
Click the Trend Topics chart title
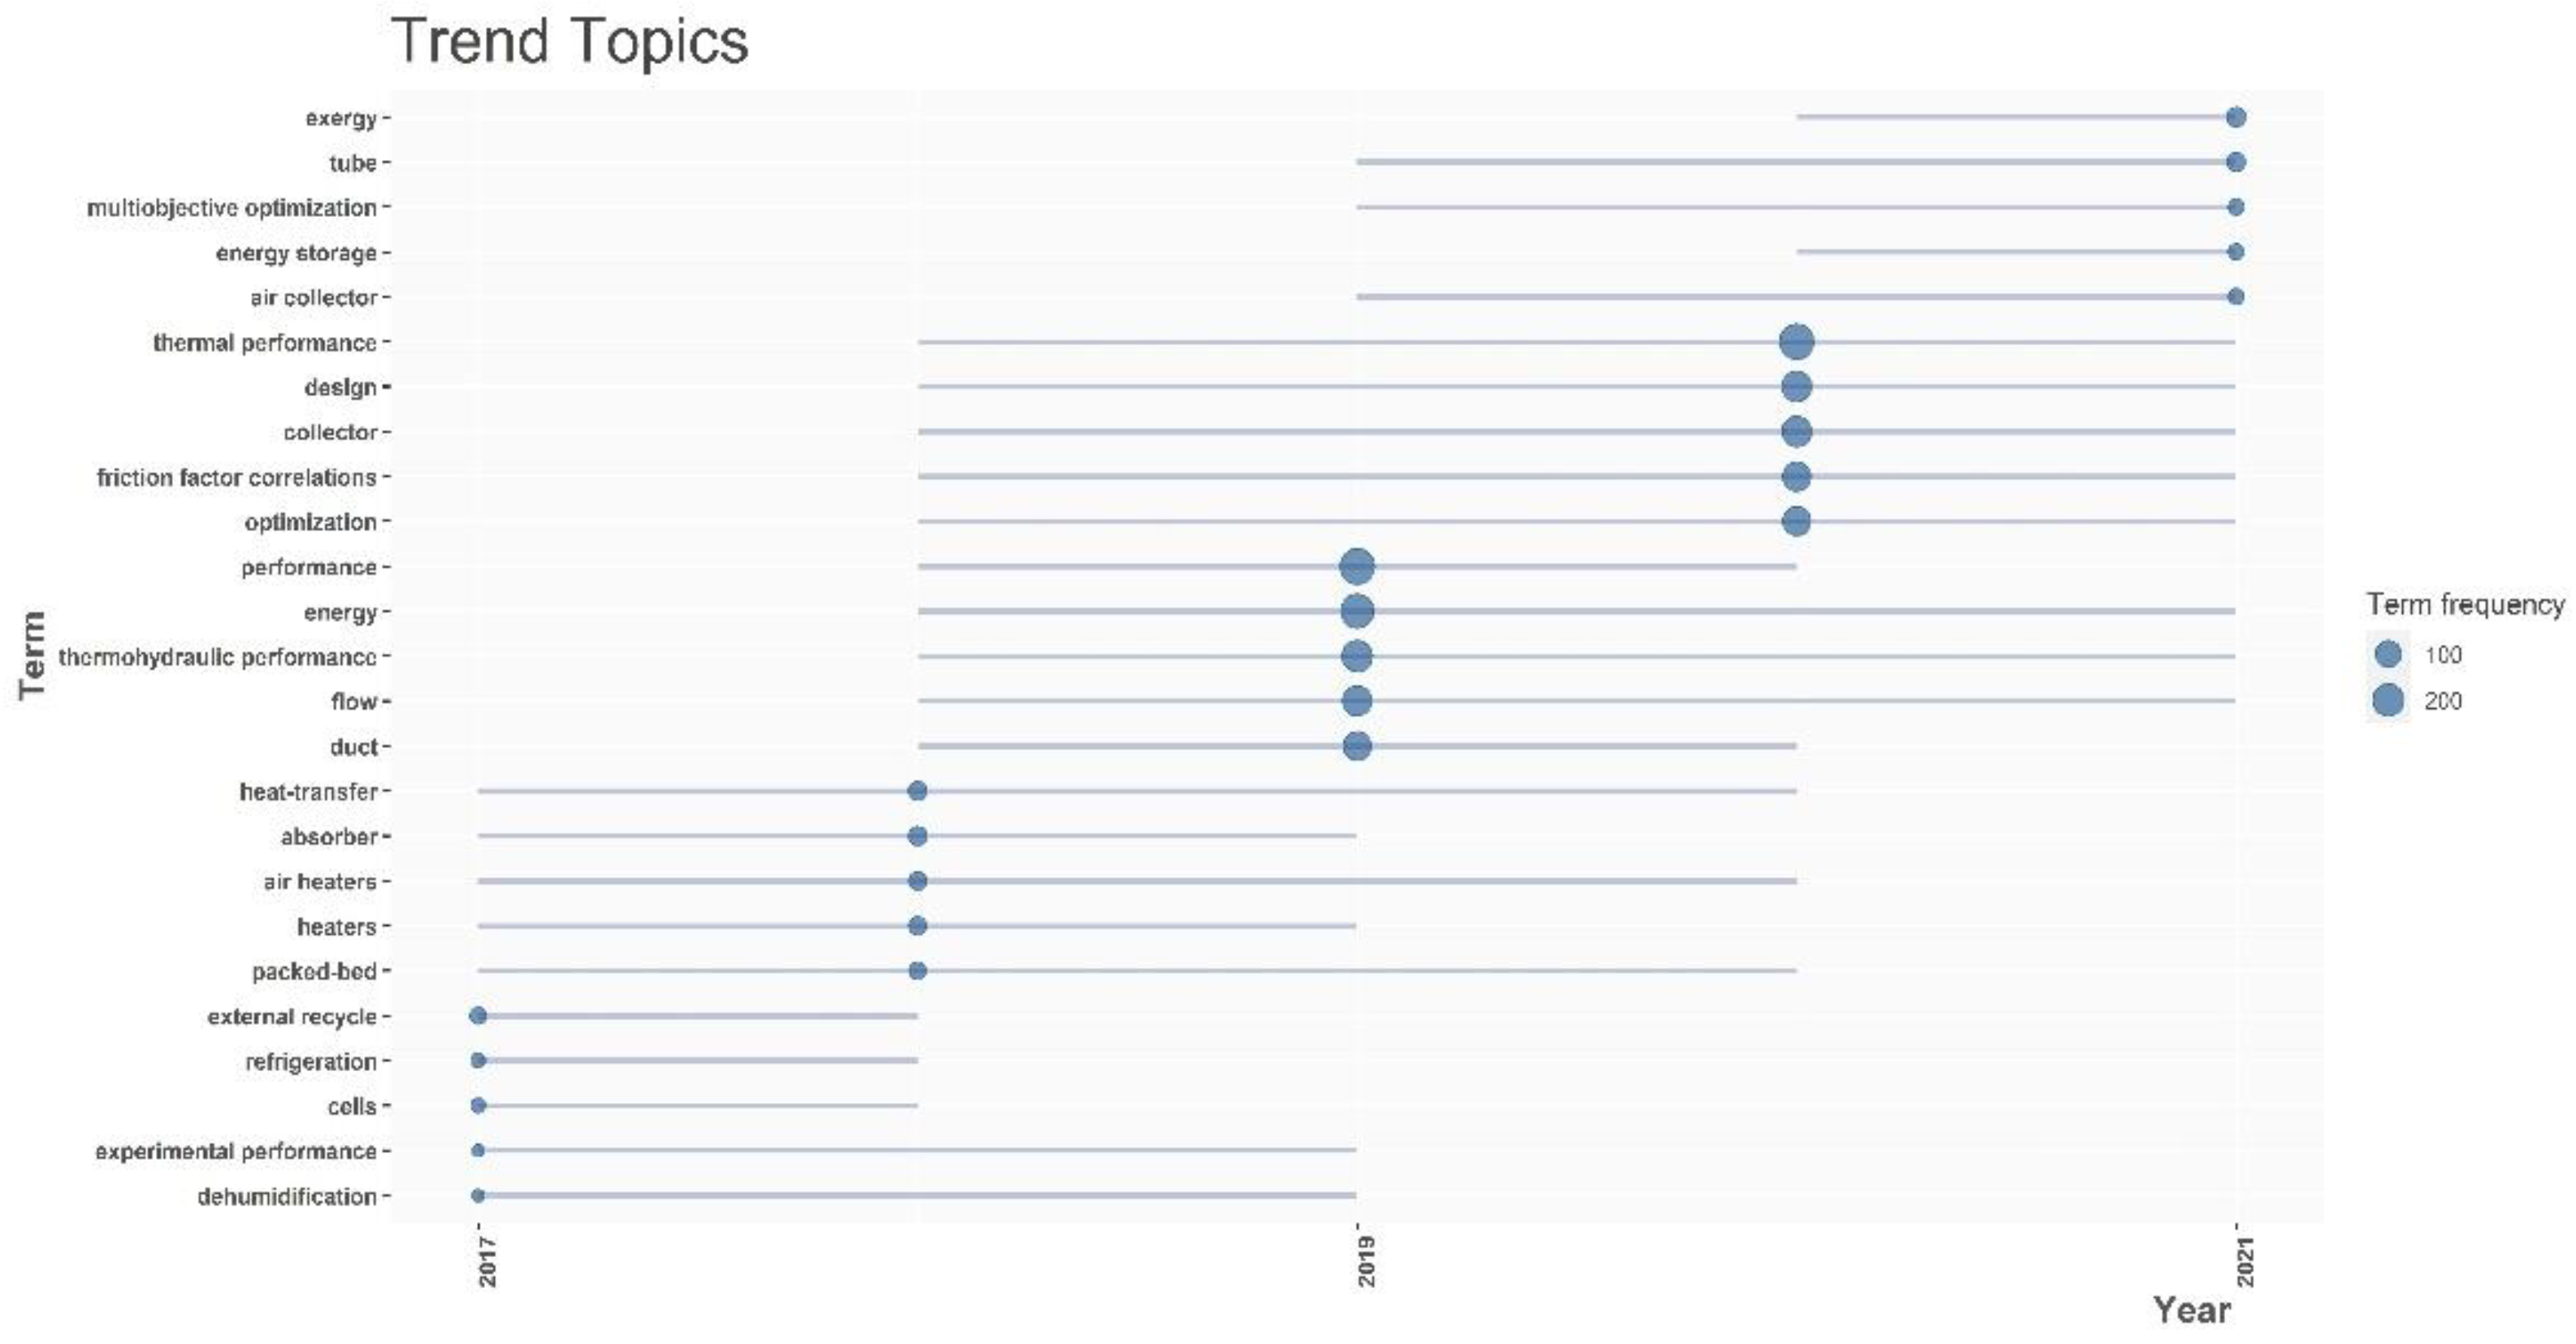point(570,42)
